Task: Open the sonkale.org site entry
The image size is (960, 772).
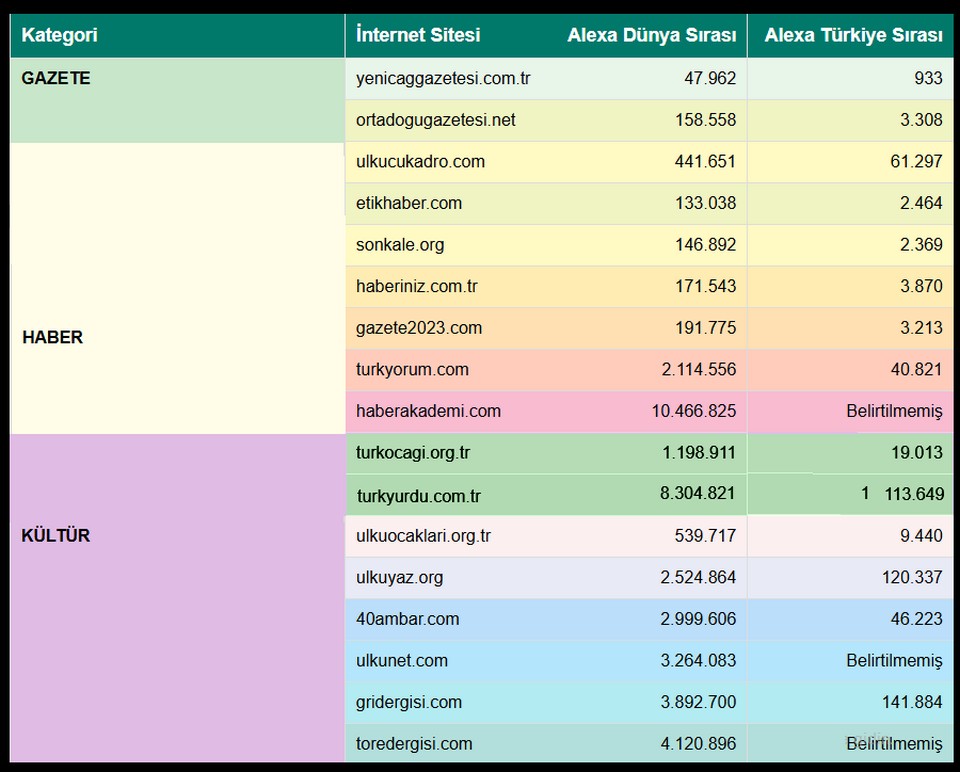Action: pos(400,245)
